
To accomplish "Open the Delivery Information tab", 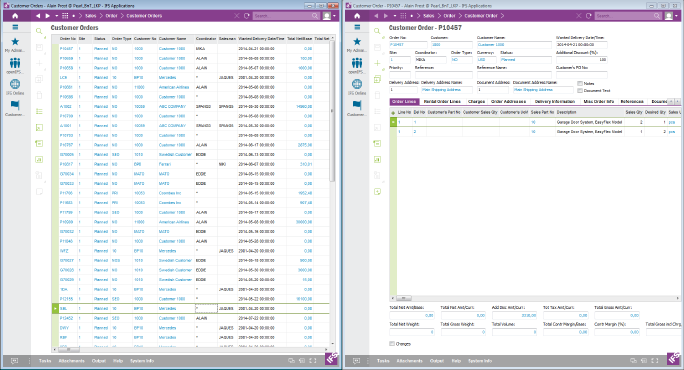I will (555, 101).
